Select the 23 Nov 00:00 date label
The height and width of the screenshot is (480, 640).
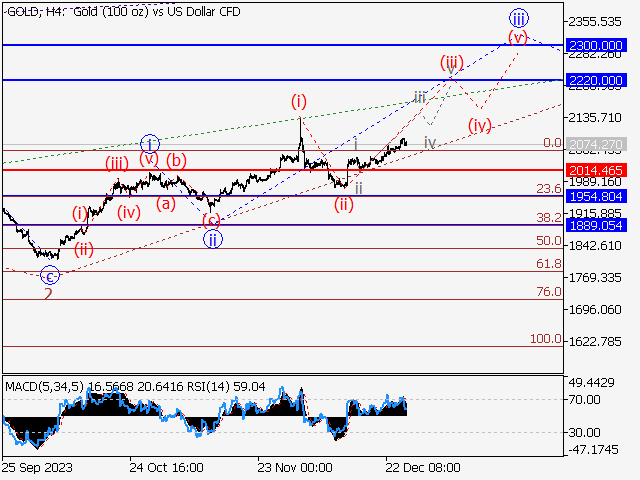pos(295,467)
